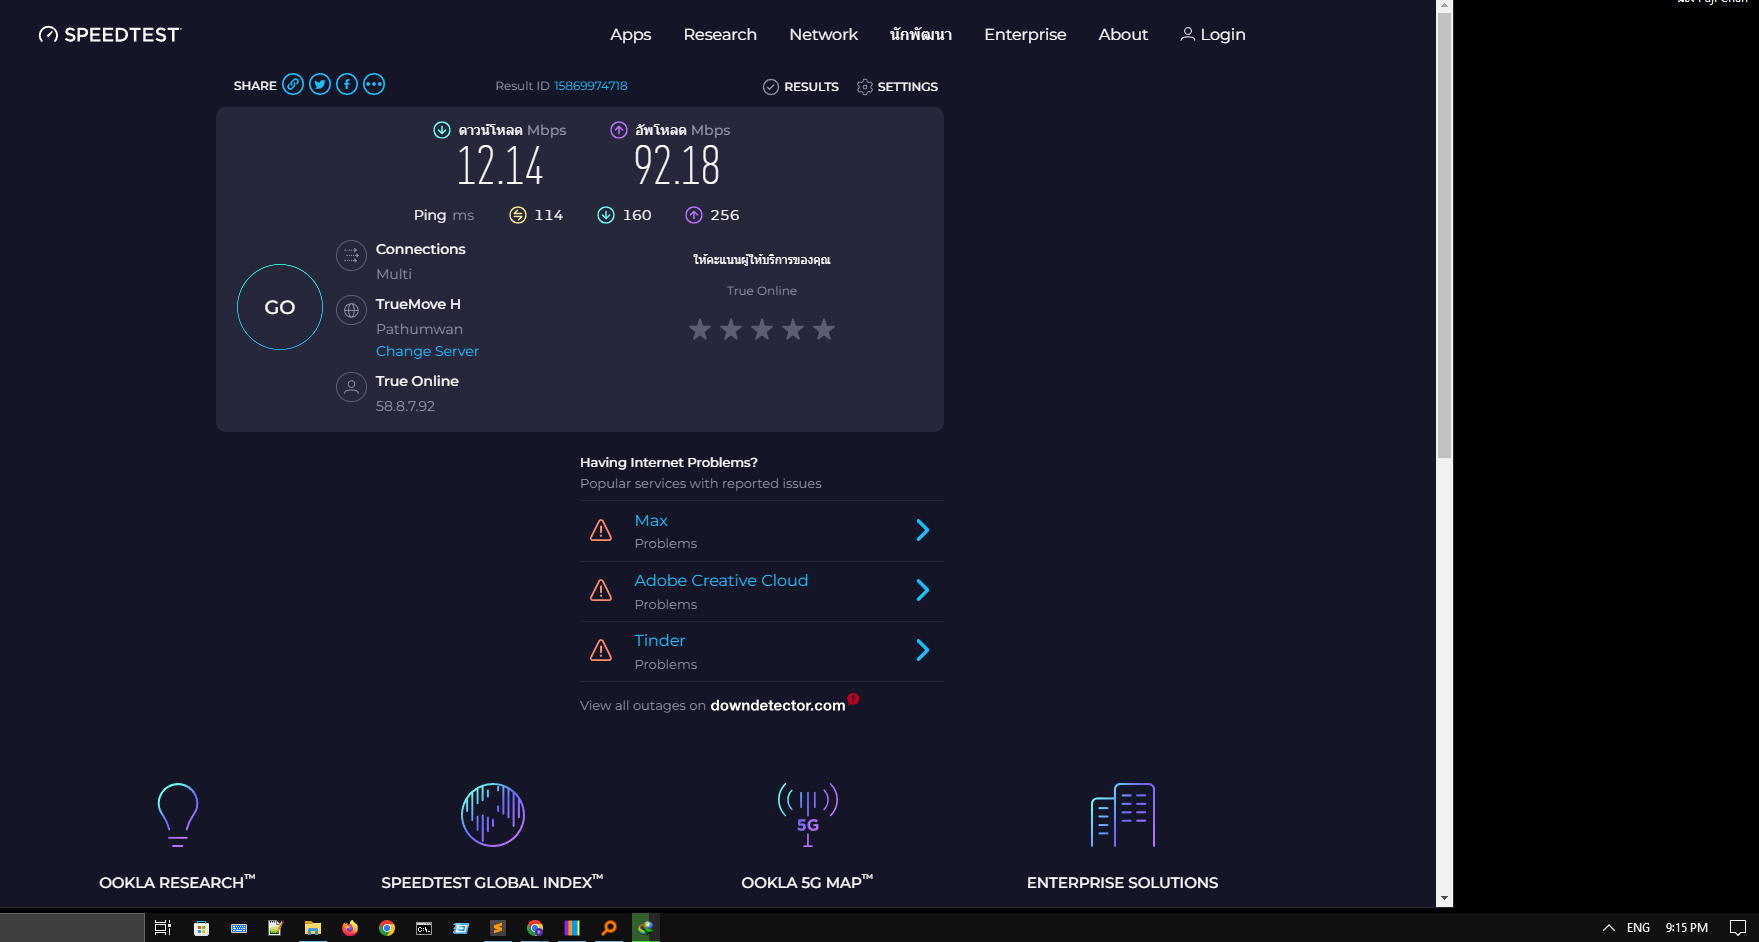Click the Tinder warning triangle icon
Image resolution: width=1759 pixels, height=942 pixels.
(x=601, y=651)
